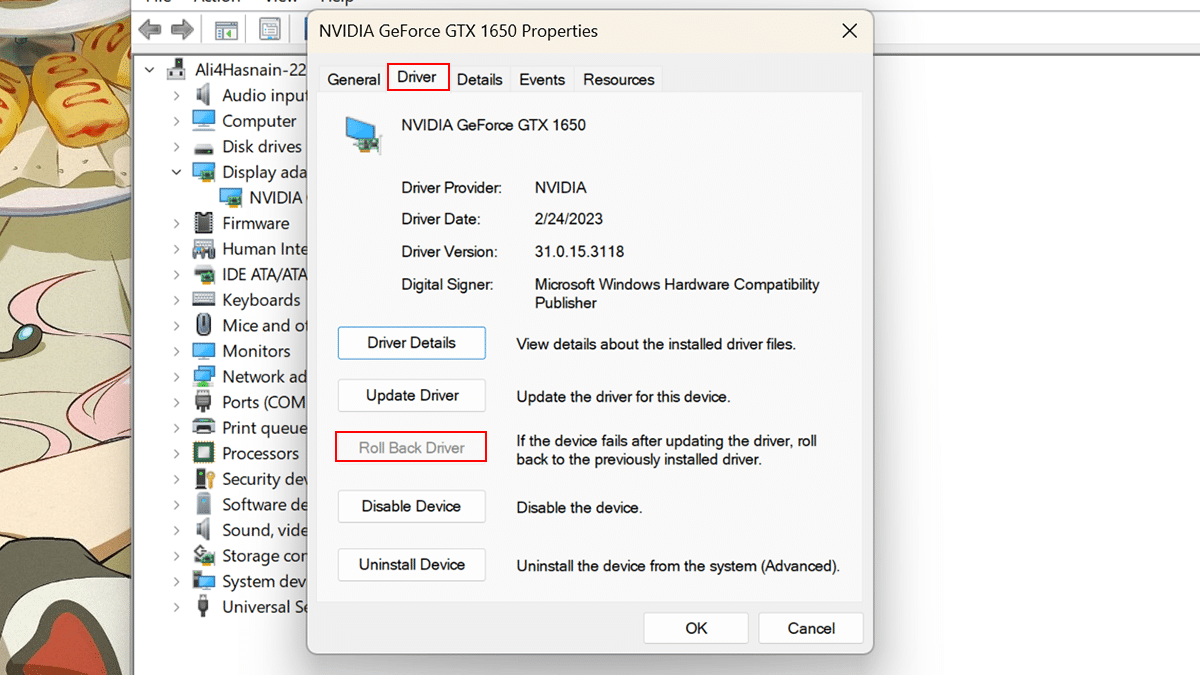
Task: Click the forward arrow toolbar icon
Action: pos(182,29)
